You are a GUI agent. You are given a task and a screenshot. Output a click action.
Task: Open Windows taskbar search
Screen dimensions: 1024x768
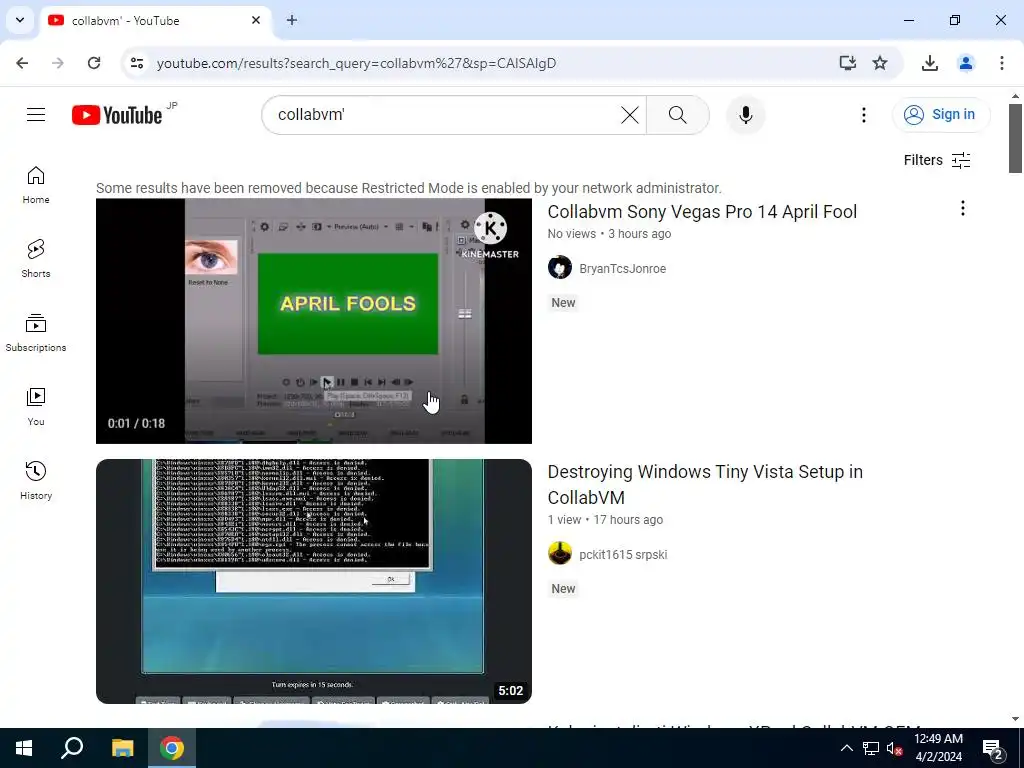(x=72, y=748)
